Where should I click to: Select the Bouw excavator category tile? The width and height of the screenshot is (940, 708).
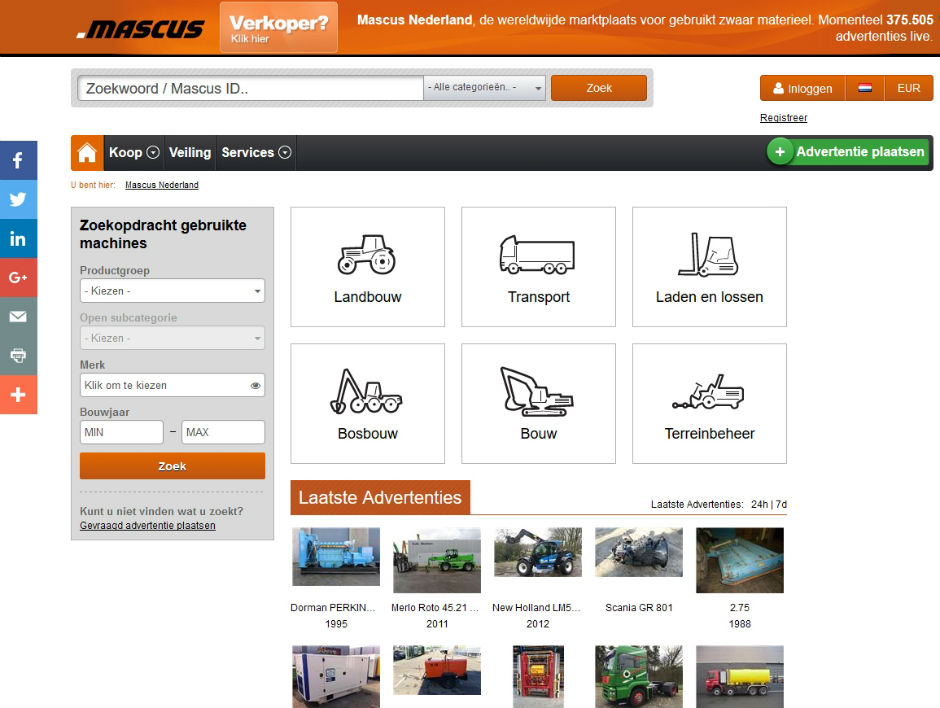point(538,403)
